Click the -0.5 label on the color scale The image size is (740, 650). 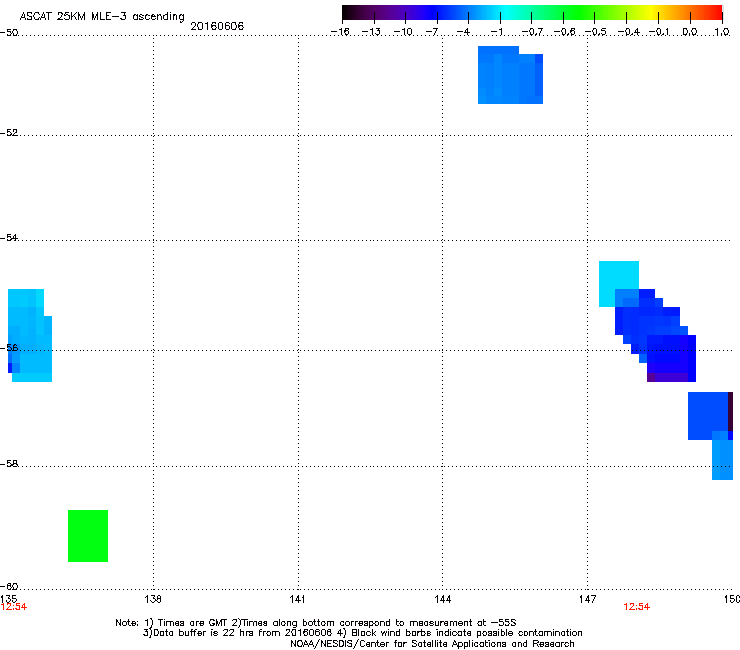coord(596,32)
